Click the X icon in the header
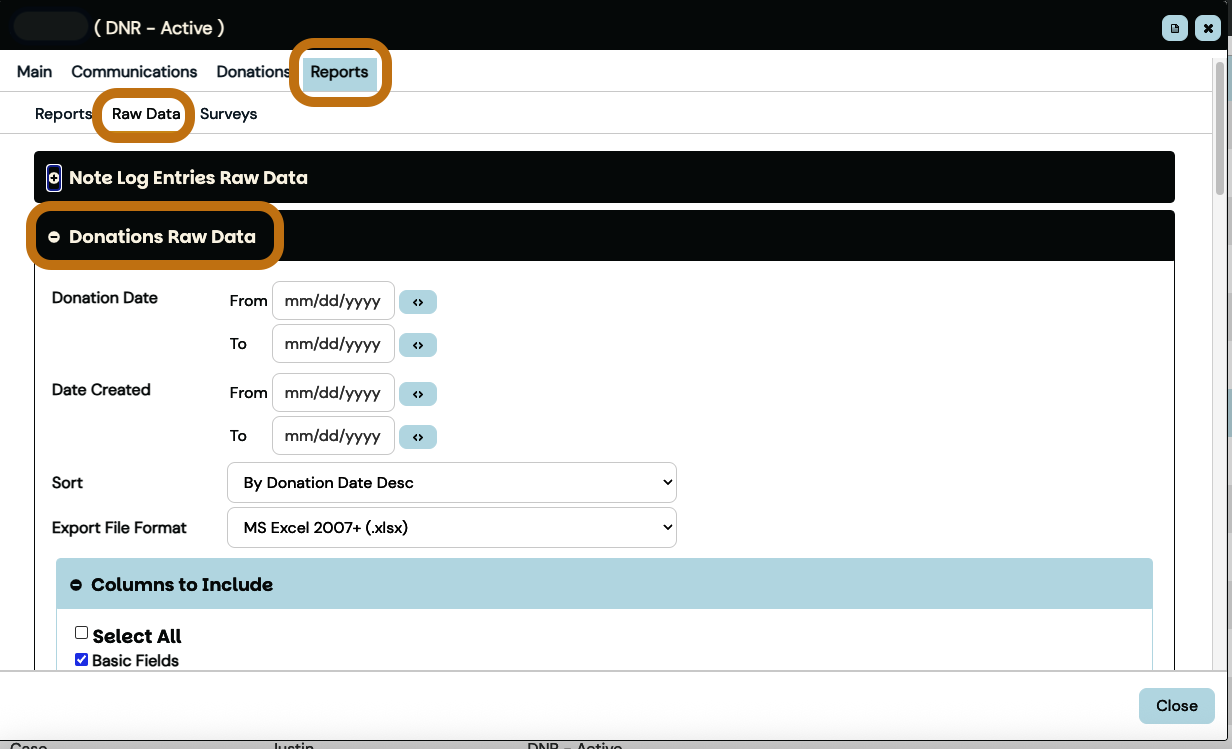The width and height of the screenshot is (1232, 749). tap(1208, 28)
